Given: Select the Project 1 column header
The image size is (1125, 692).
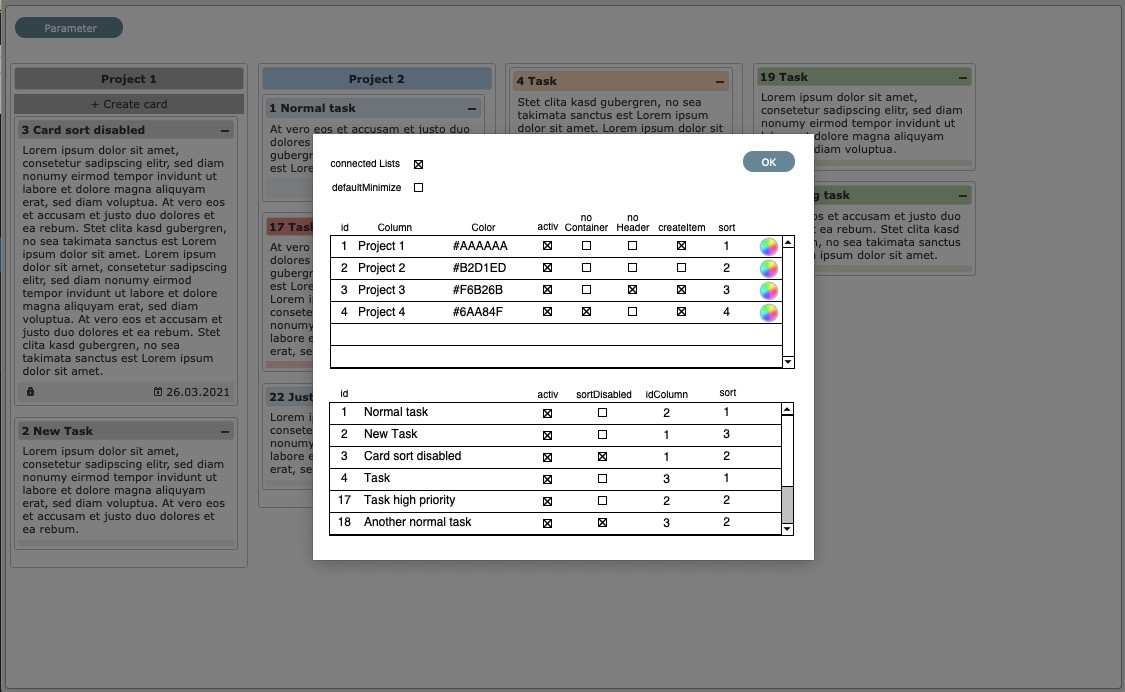Looking at the screenshot, I should pyautogui.click(x=129, y=79).
